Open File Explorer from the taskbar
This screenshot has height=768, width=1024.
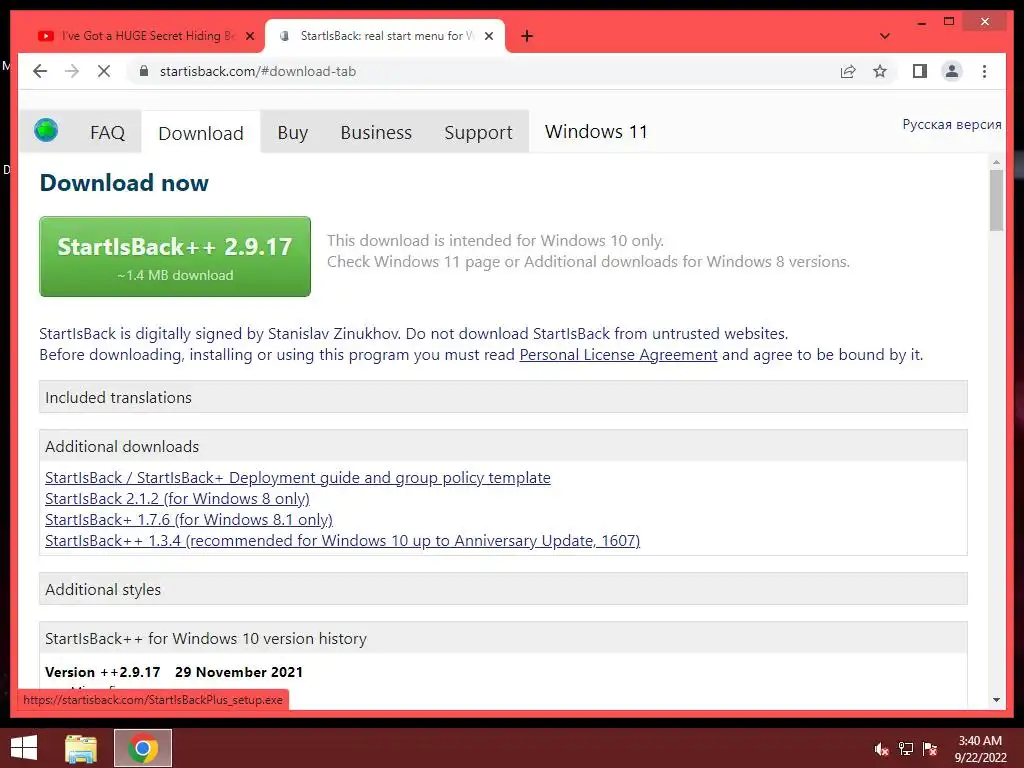point(80,748)
